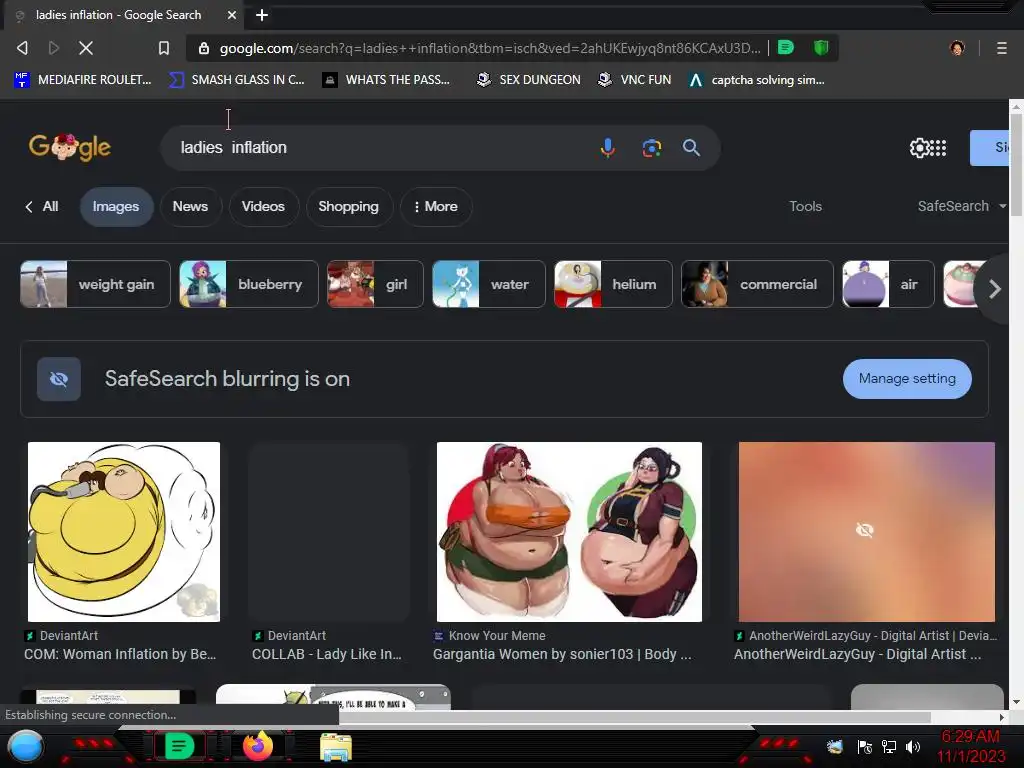Viewport: 1024px width, 768px height.
Task: Open the profile avatar in the browser toolbar
Action: [x=957, y=48]
